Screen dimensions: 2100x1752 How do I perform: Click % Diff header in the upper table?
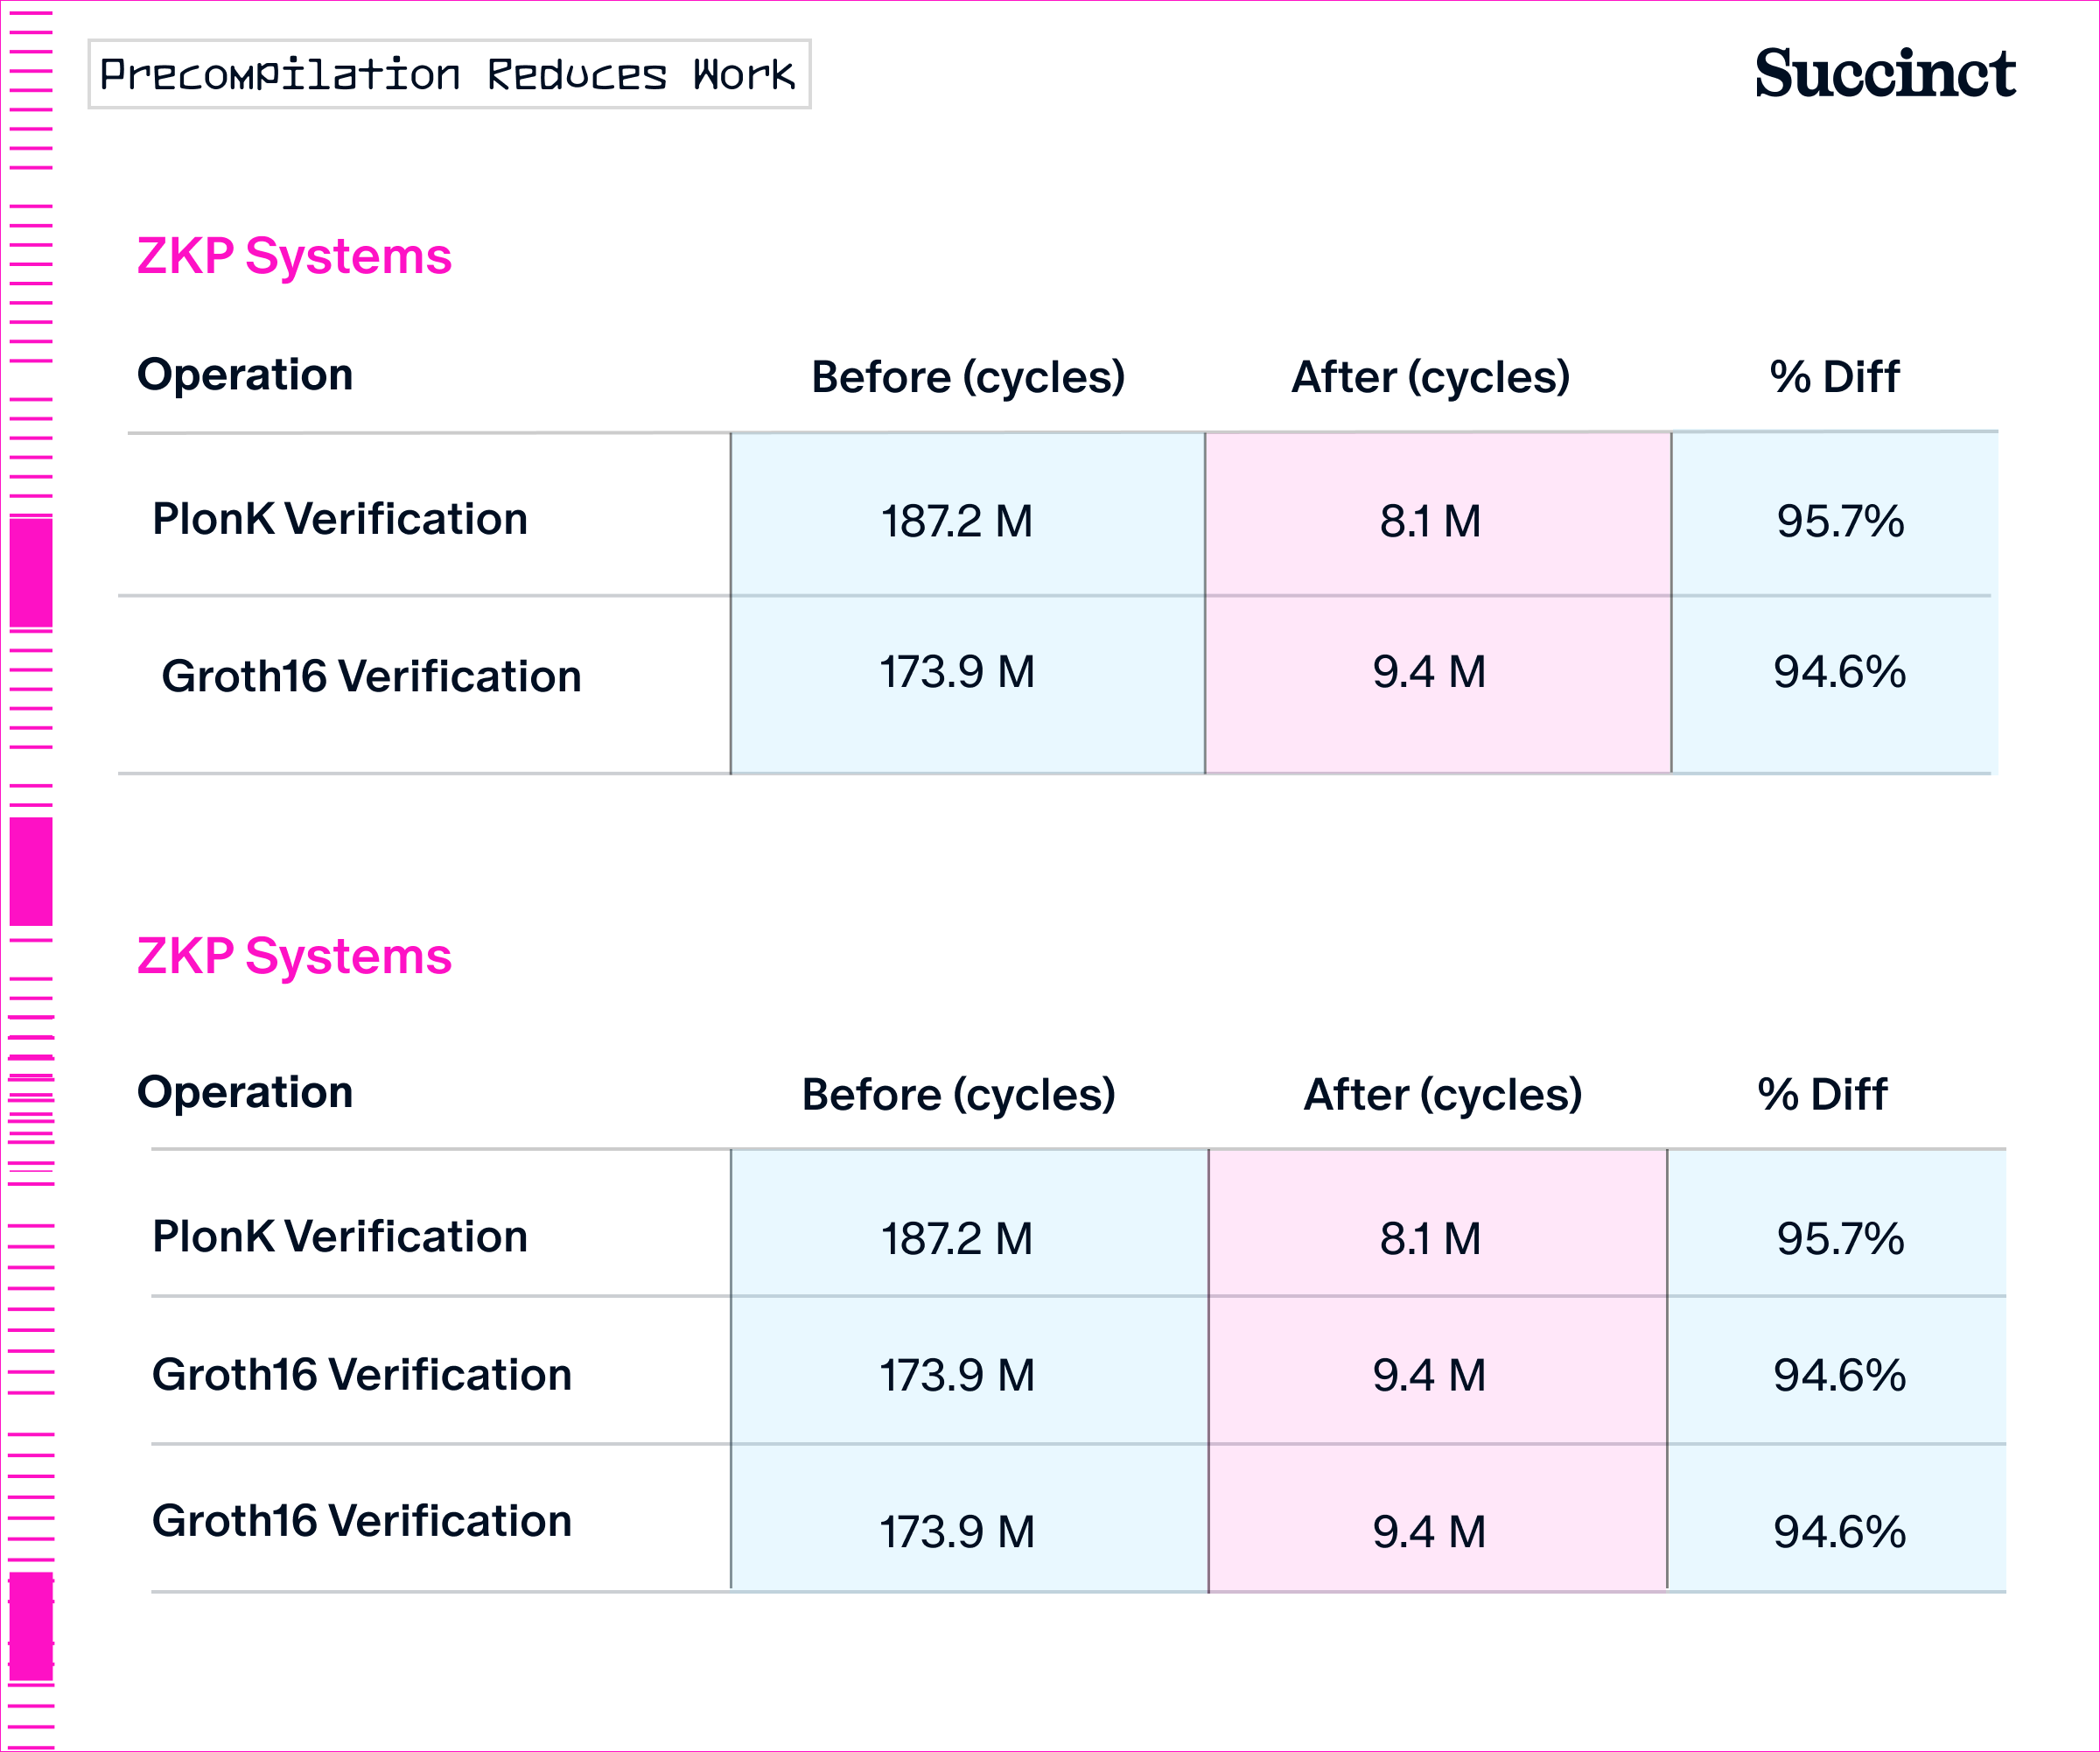[1834, 377]
